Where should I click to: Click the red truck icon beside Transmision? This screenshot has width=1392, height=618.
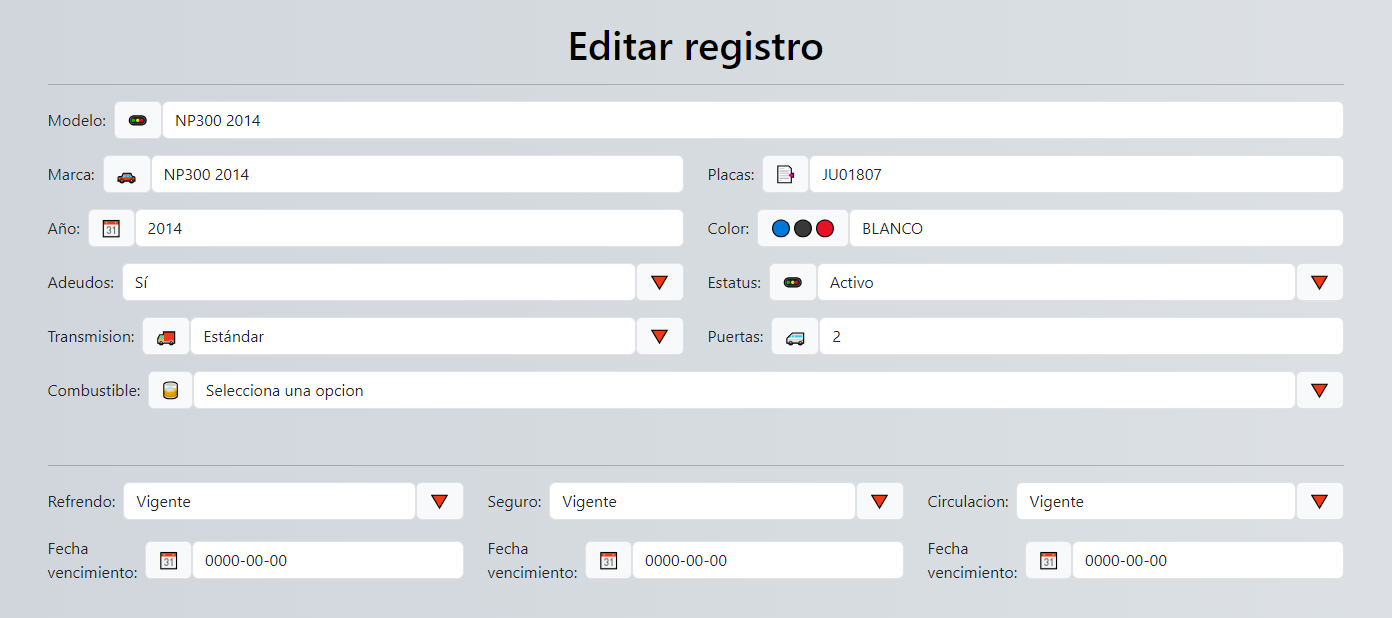pyautogui.click(x=166, y=336)
